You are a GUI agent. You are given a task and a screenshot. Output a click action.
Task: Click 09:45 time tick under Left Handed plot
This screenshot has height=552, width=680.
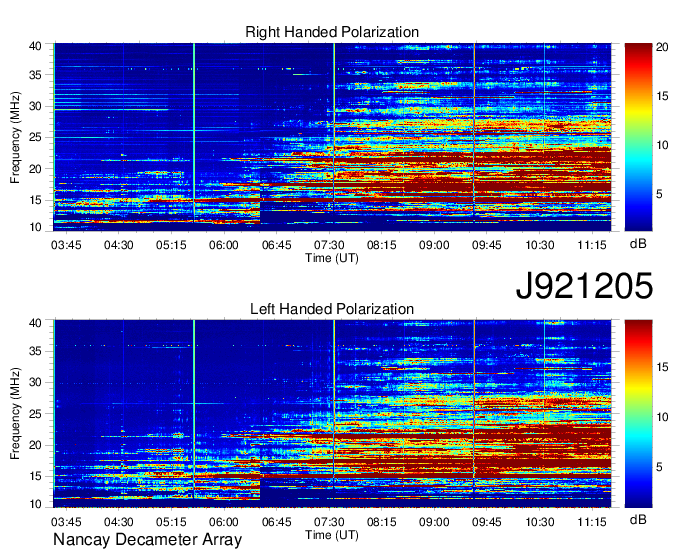(487, 522)
